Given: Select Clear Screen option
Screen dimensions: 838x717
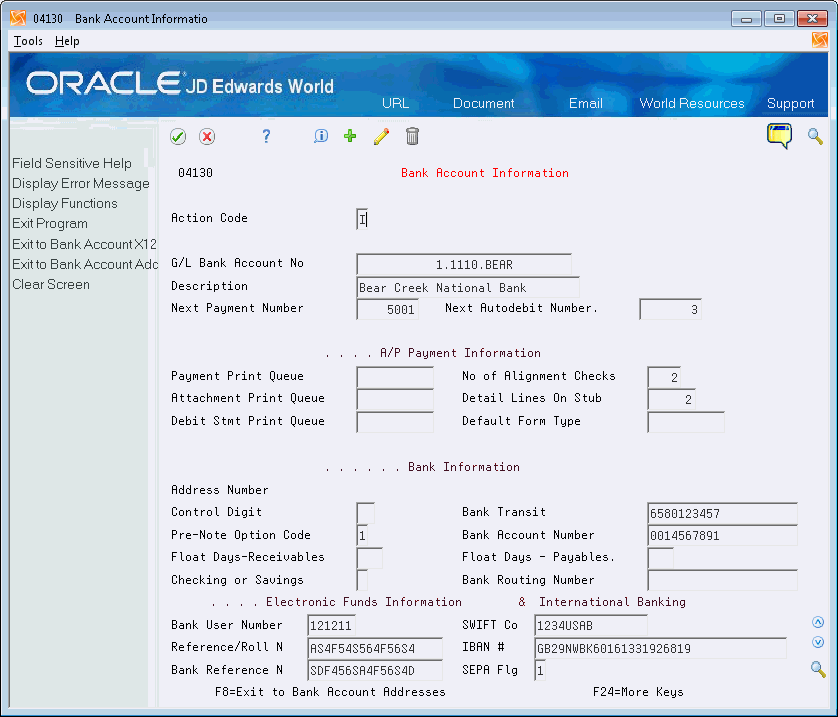Looking at the screenshot, I should coord(51,285).
